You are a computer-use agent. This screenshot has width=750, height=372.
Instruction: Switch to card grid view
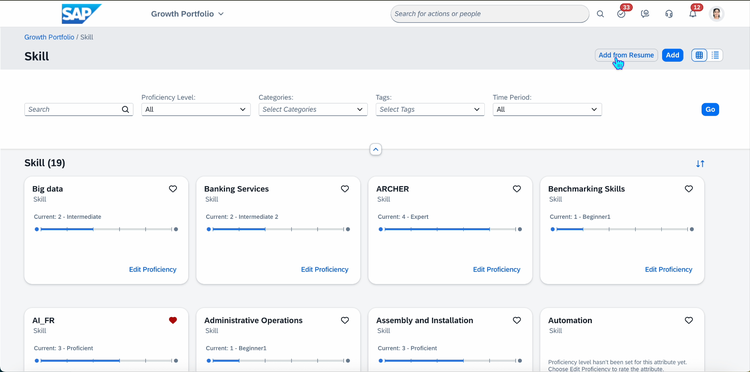pos(699,55)
